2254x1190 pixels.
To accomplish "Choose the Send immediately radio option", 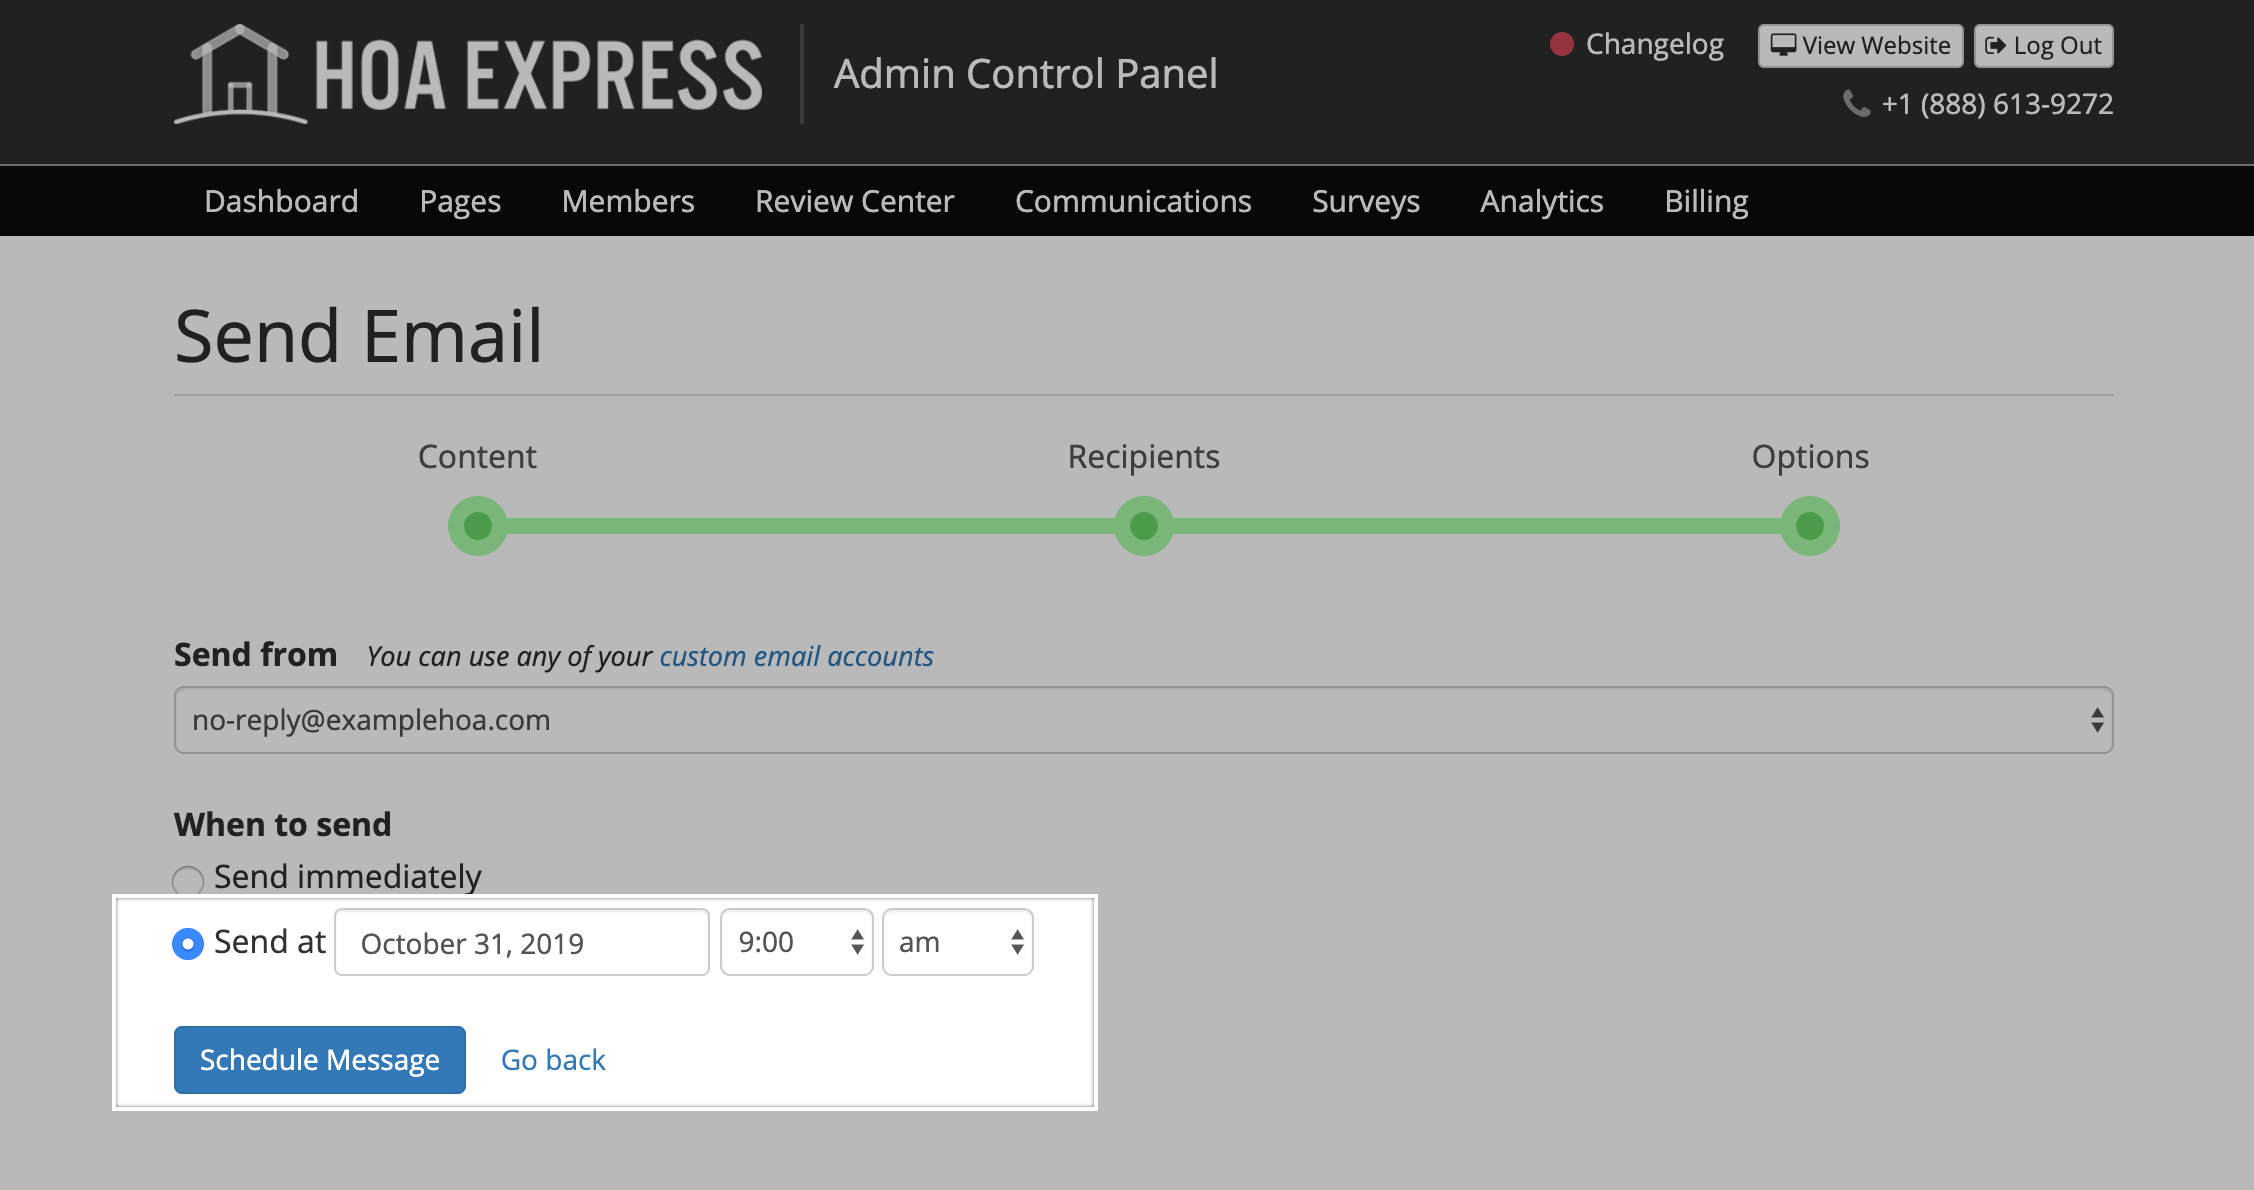I will click(188, 880).
